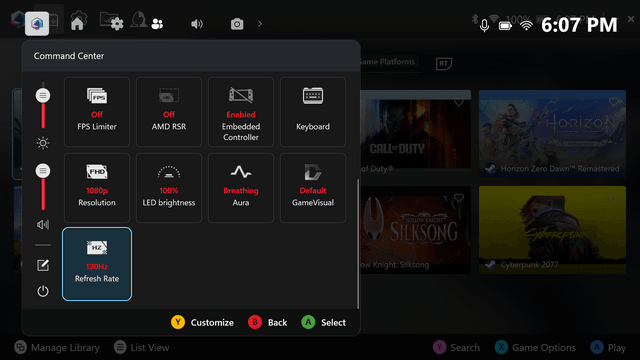Viewport: 640px width, 360px height.
Task: Favorite Call of Duty heart icon
Action: click(x=459, y=102)
